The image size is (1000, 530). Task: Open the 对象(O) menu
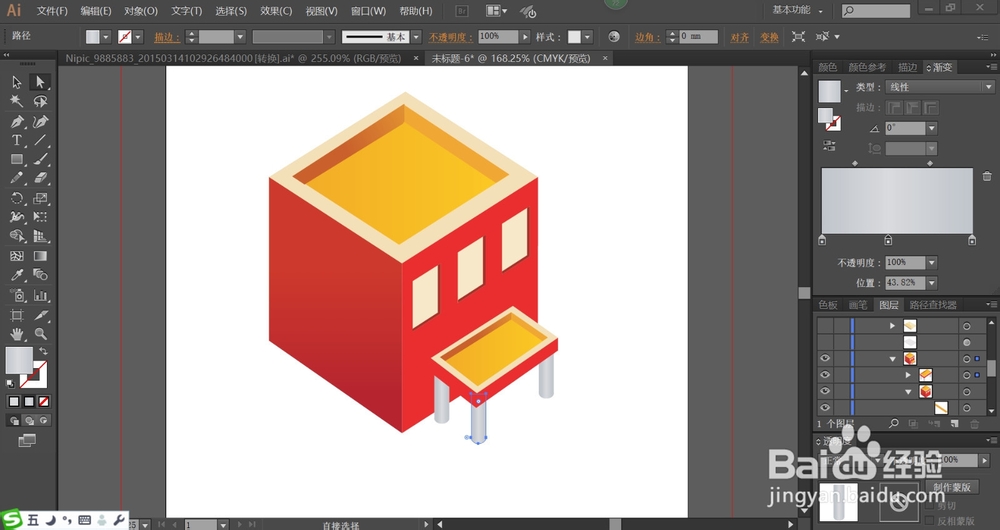pyautogui.click(x=140, y=11)
